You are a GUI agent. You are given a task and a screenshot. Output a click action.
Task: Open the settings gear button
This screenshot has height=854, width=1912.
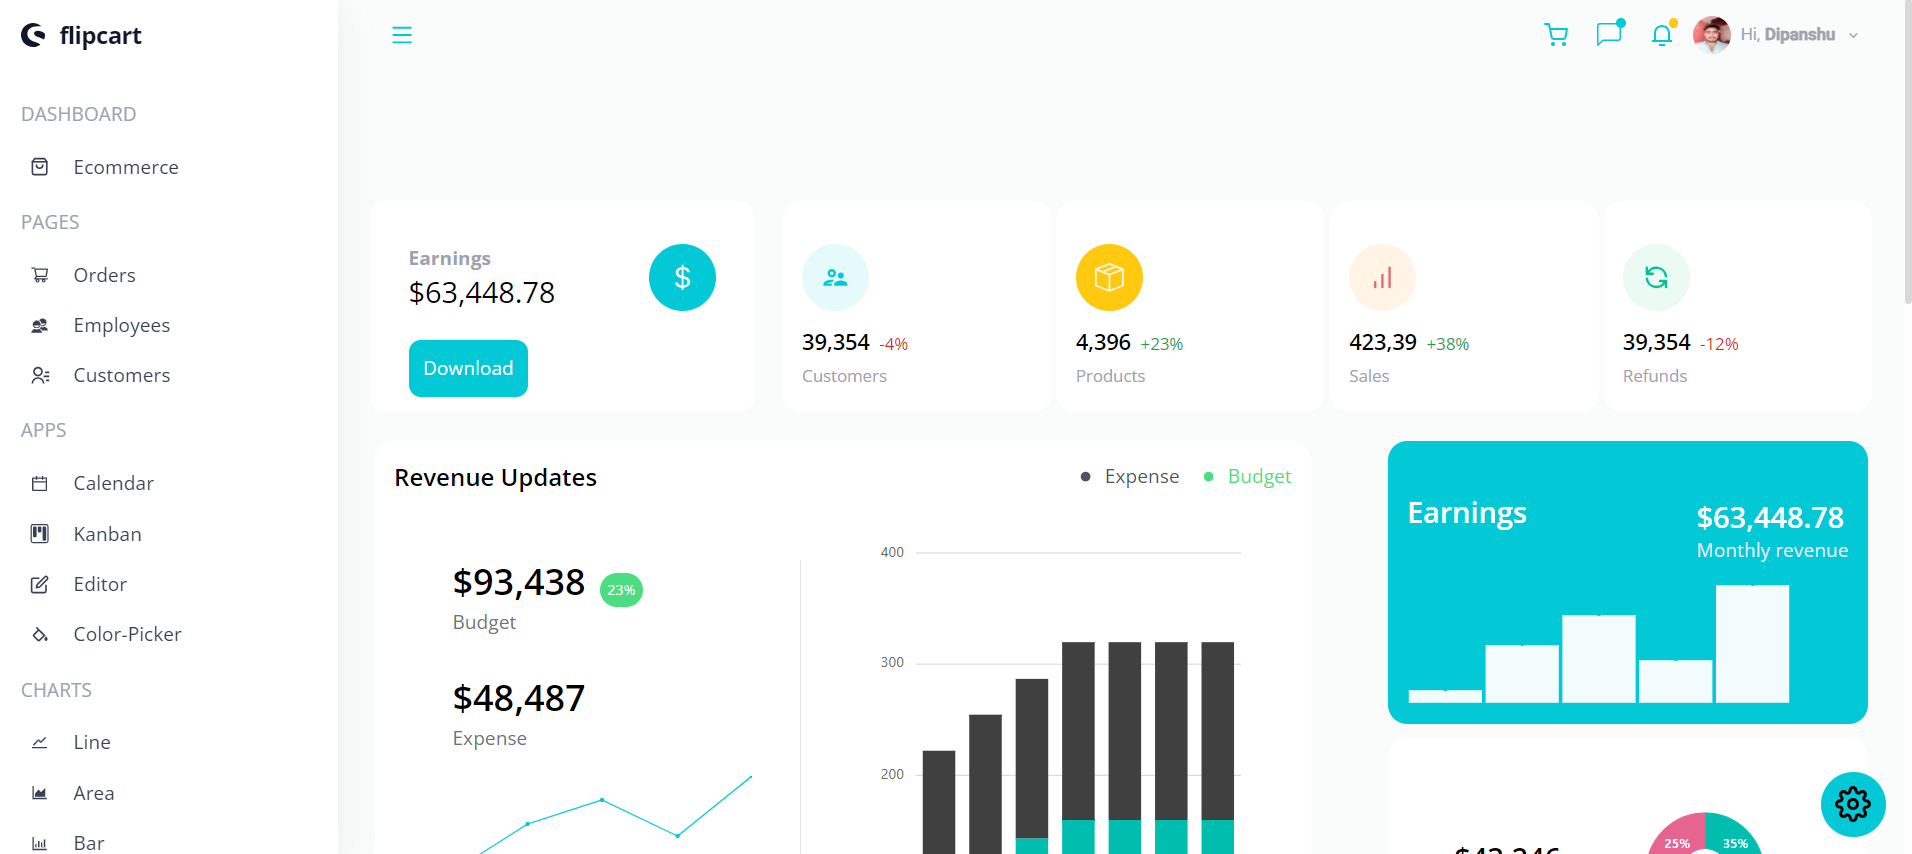(1853, 804)
